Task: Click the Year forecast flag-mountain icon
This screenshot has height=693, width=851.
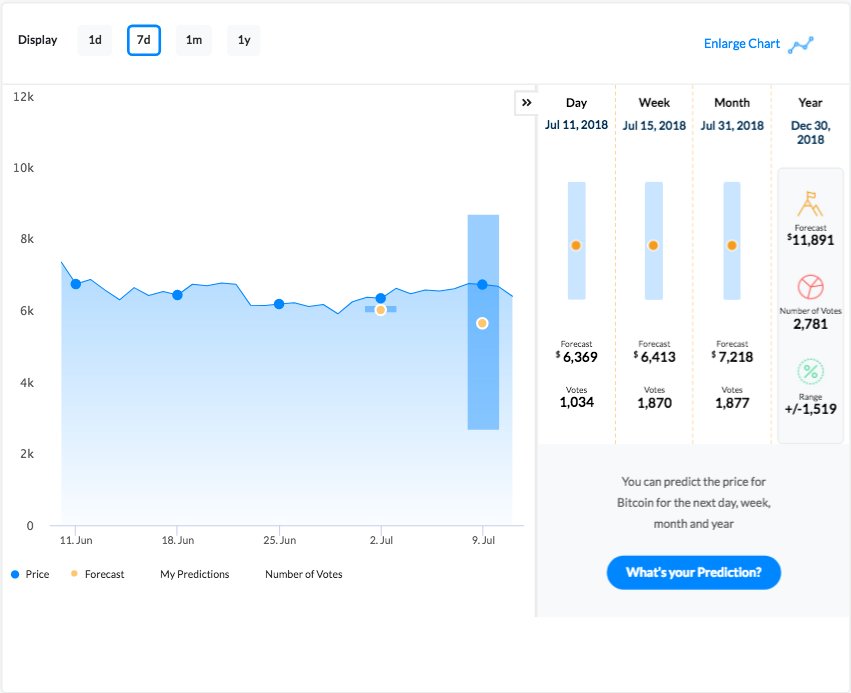Action: [x=810, y=205]
